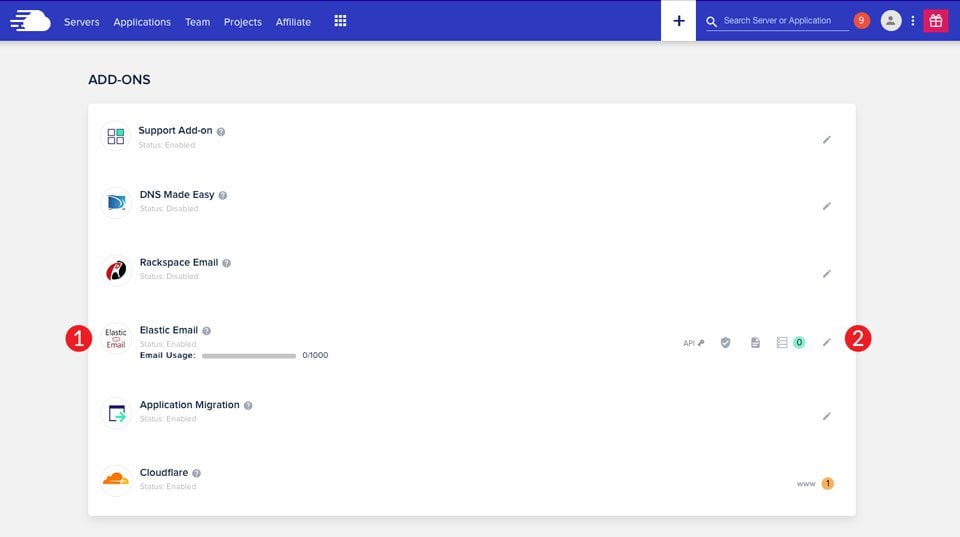
Task: Click the Application Migration title
Action: tap(189, 405)
